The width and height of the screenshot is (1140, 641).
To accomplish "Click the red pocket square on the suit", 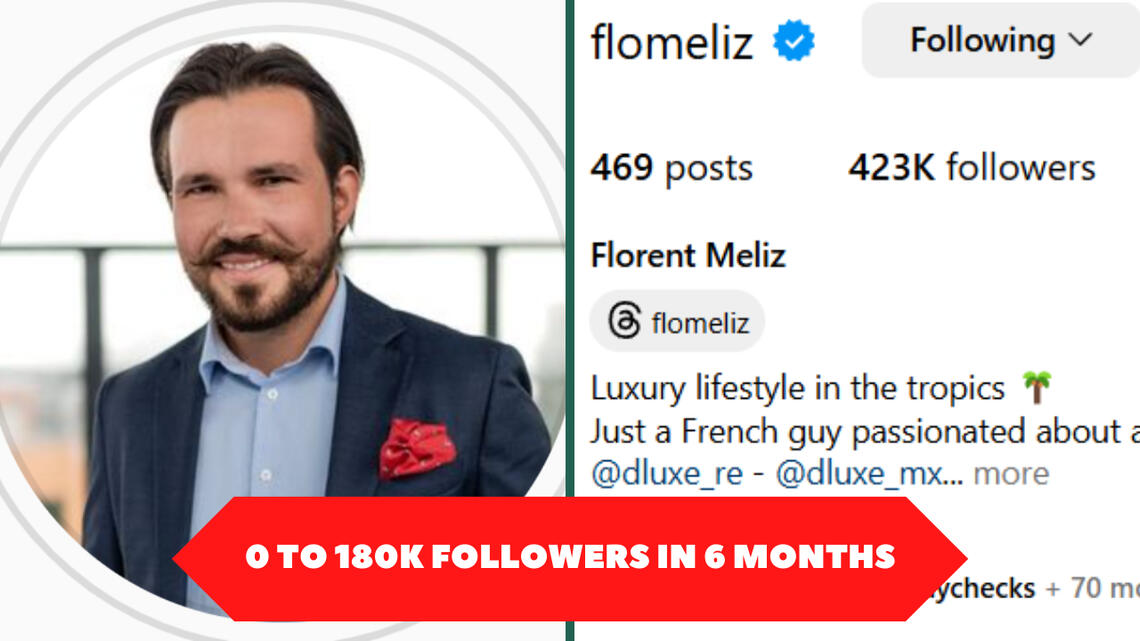I will [417, 447].
